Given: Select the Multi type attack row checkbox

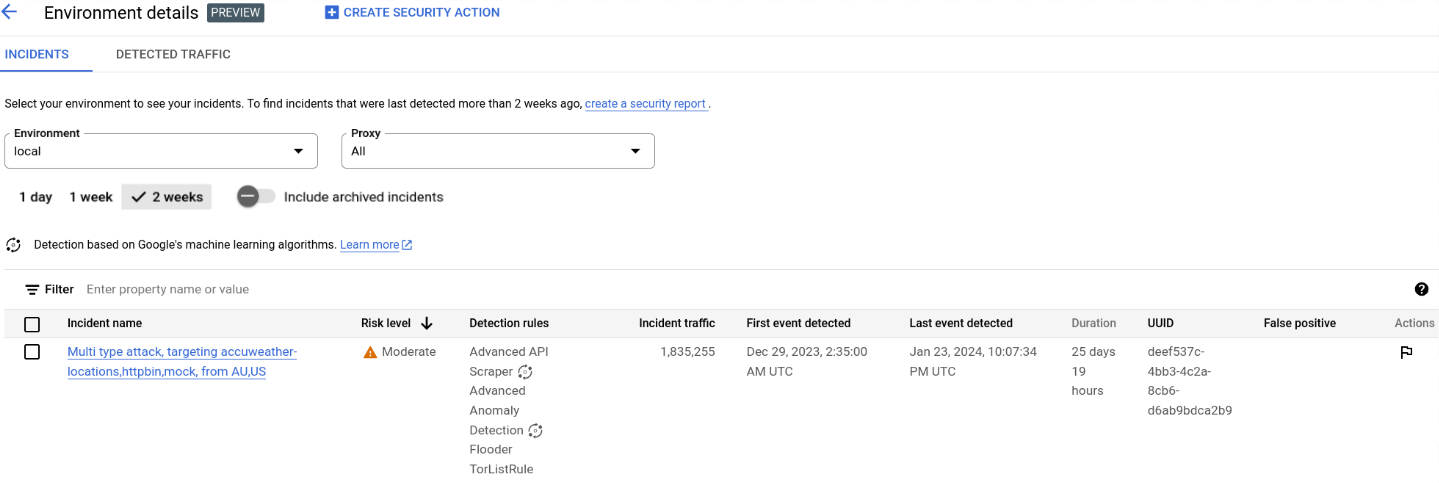Looking at the screenshot, I should click(x=32, y=352).
